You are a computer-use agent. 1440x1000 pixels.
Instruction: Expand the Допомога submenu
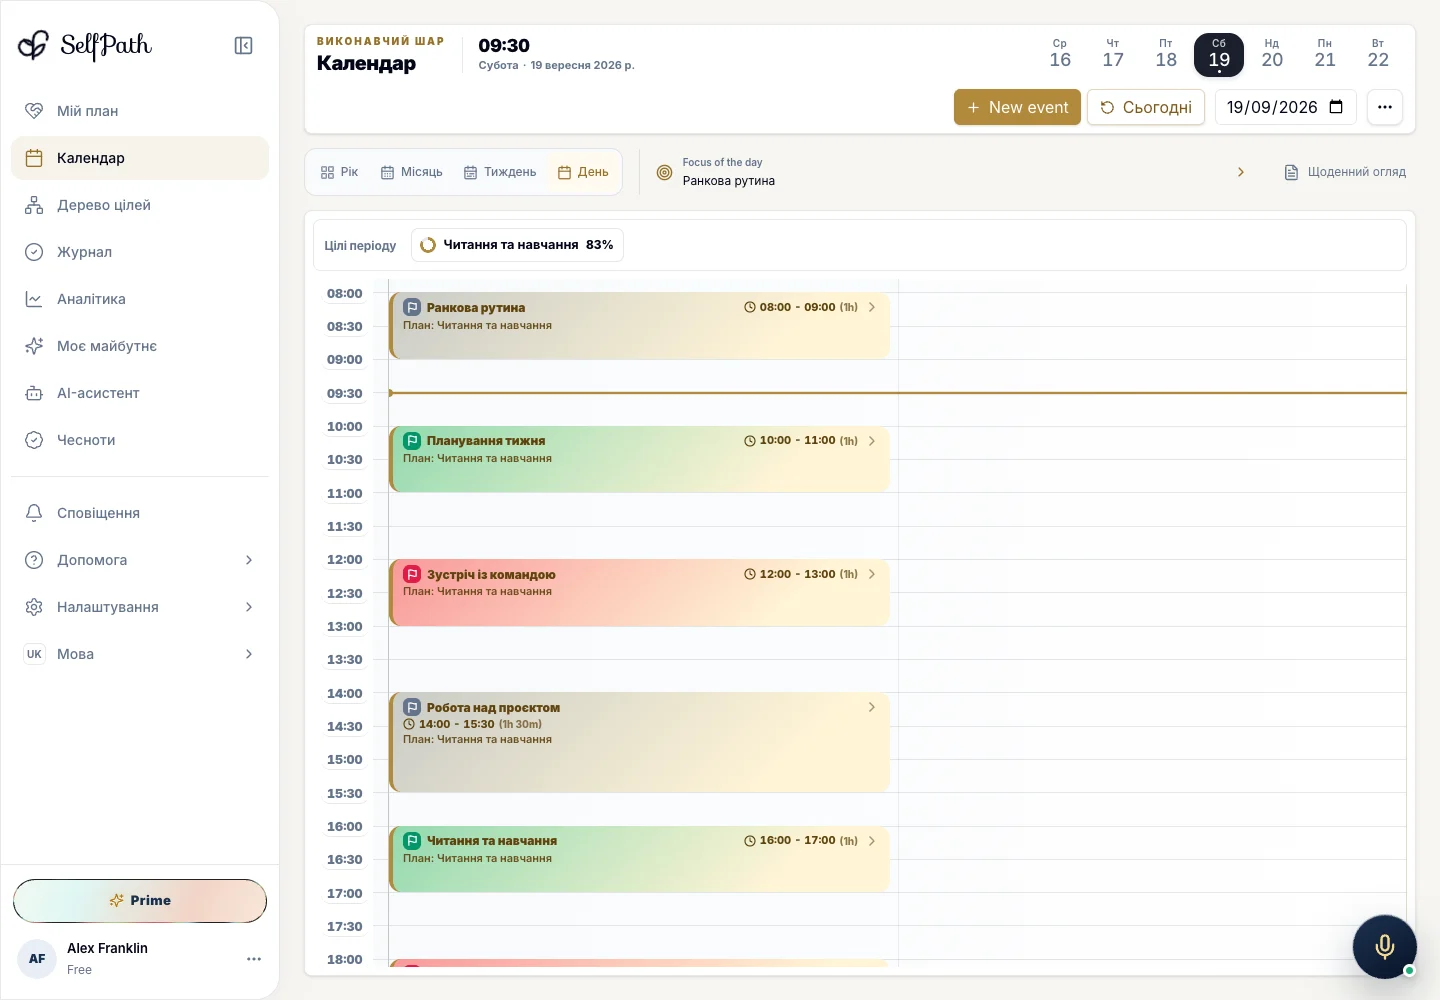click(x=249, y=560)
